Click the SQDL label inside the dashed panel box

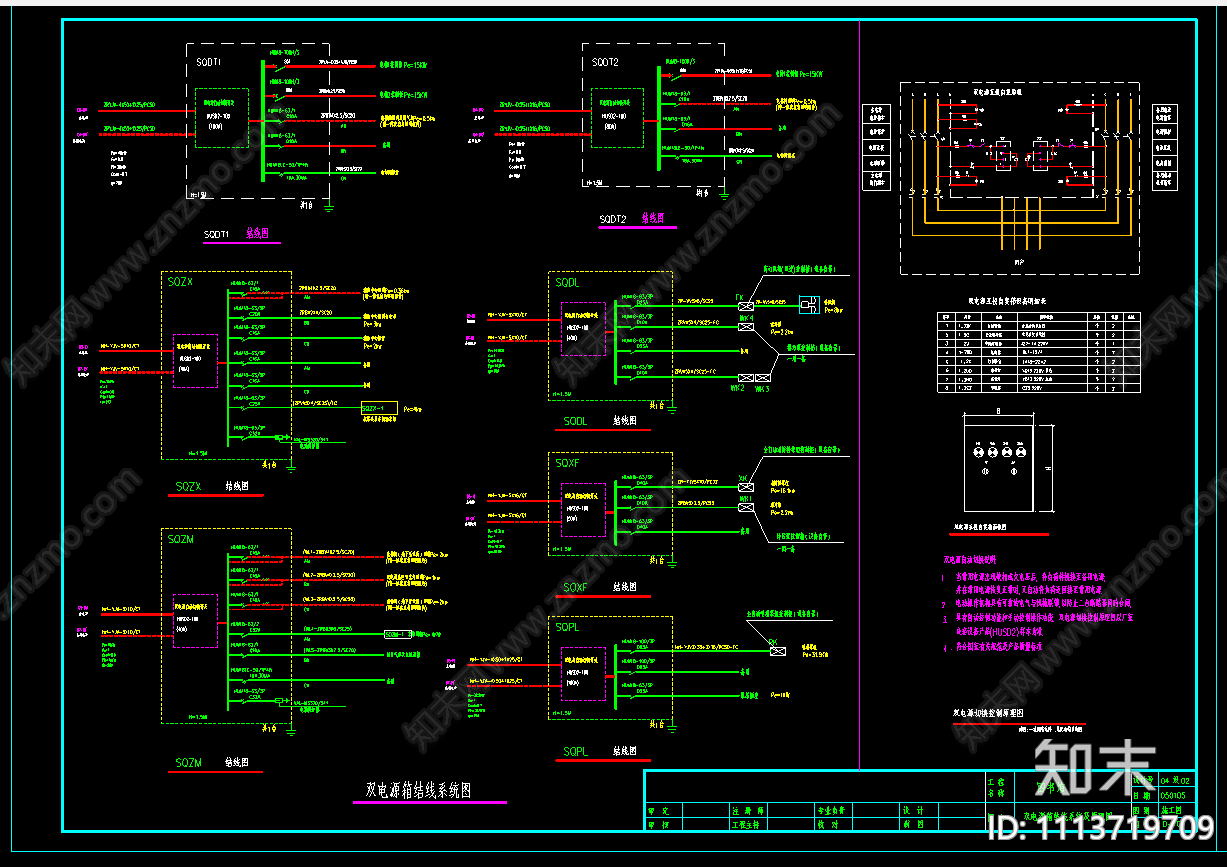coord(567,283)
